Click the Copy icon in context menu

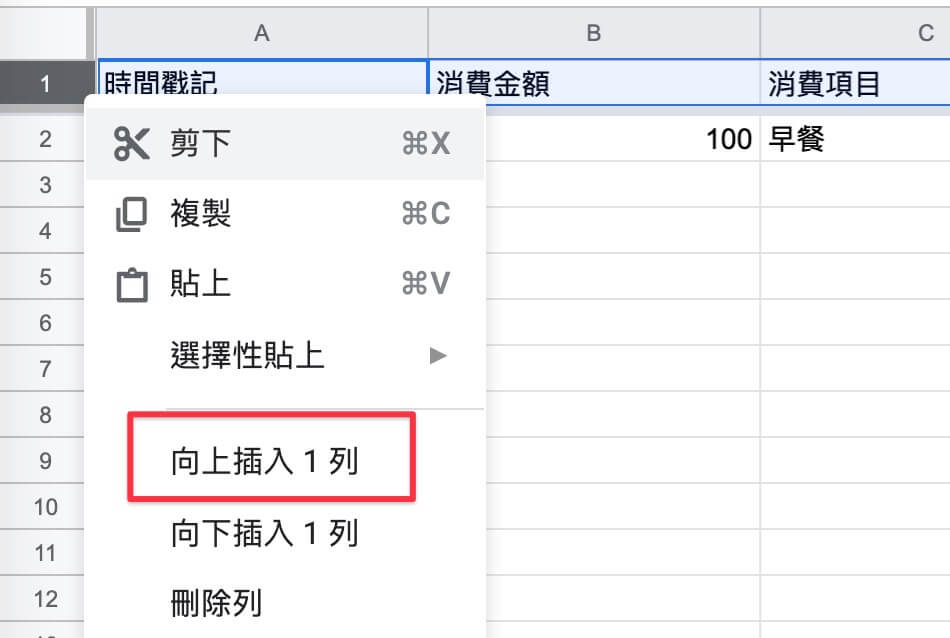click(131, 214)
